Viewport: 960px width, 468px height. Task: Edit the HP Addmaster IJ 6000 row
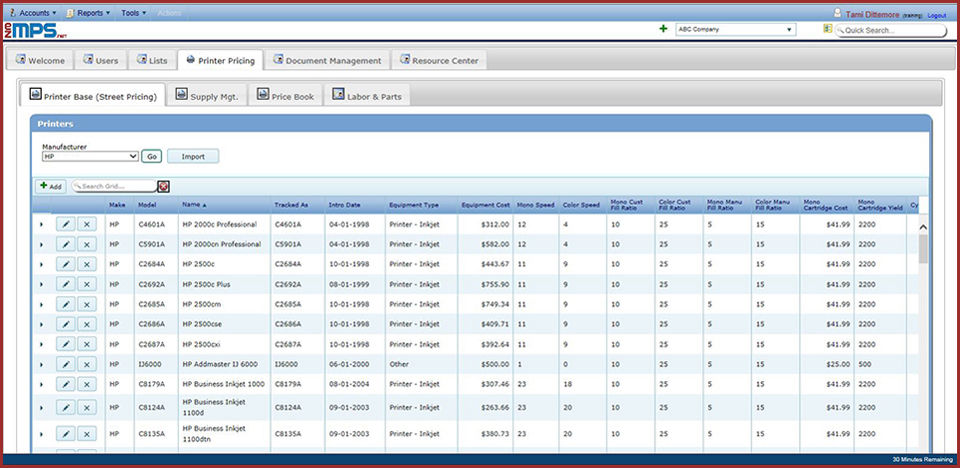(66, 364)
